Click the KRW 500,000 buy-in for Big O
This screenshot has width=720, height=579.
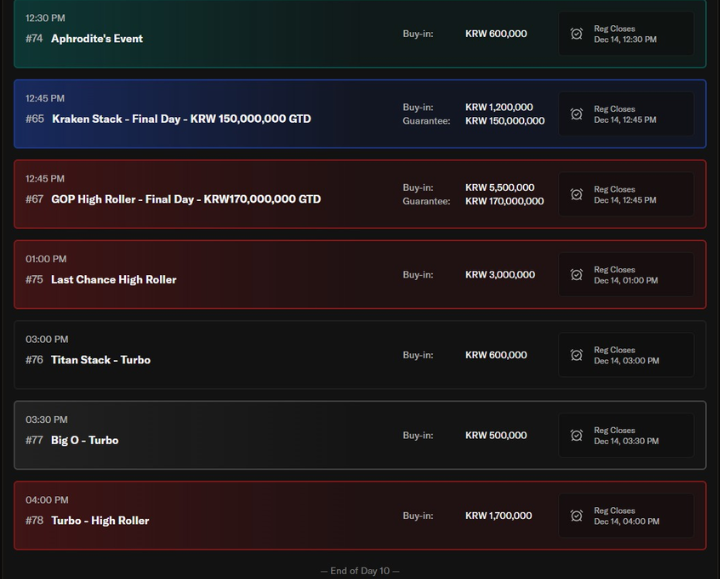496,436
